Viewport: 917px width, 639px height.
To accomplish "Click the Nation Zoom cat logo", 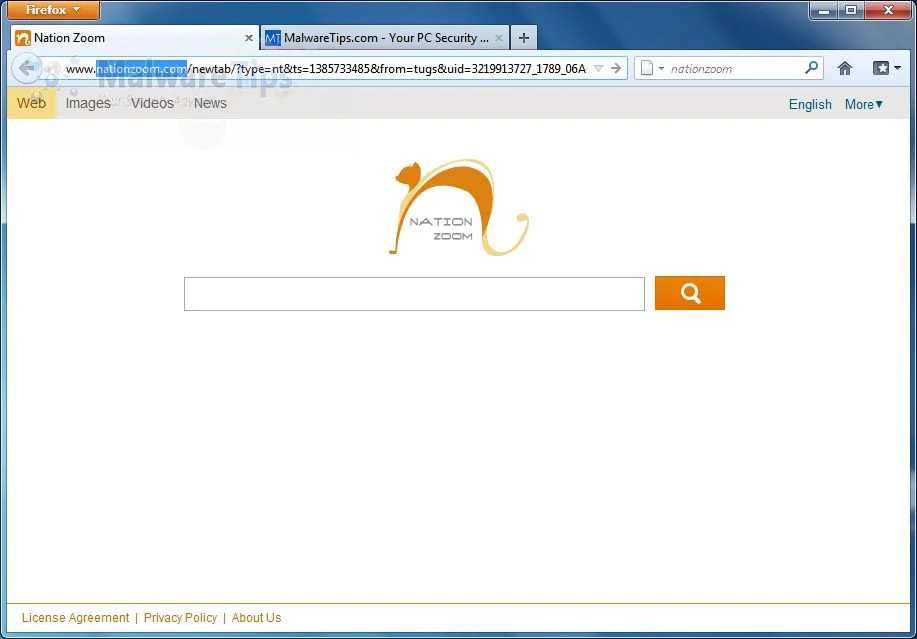I will [x=459, y=208].
